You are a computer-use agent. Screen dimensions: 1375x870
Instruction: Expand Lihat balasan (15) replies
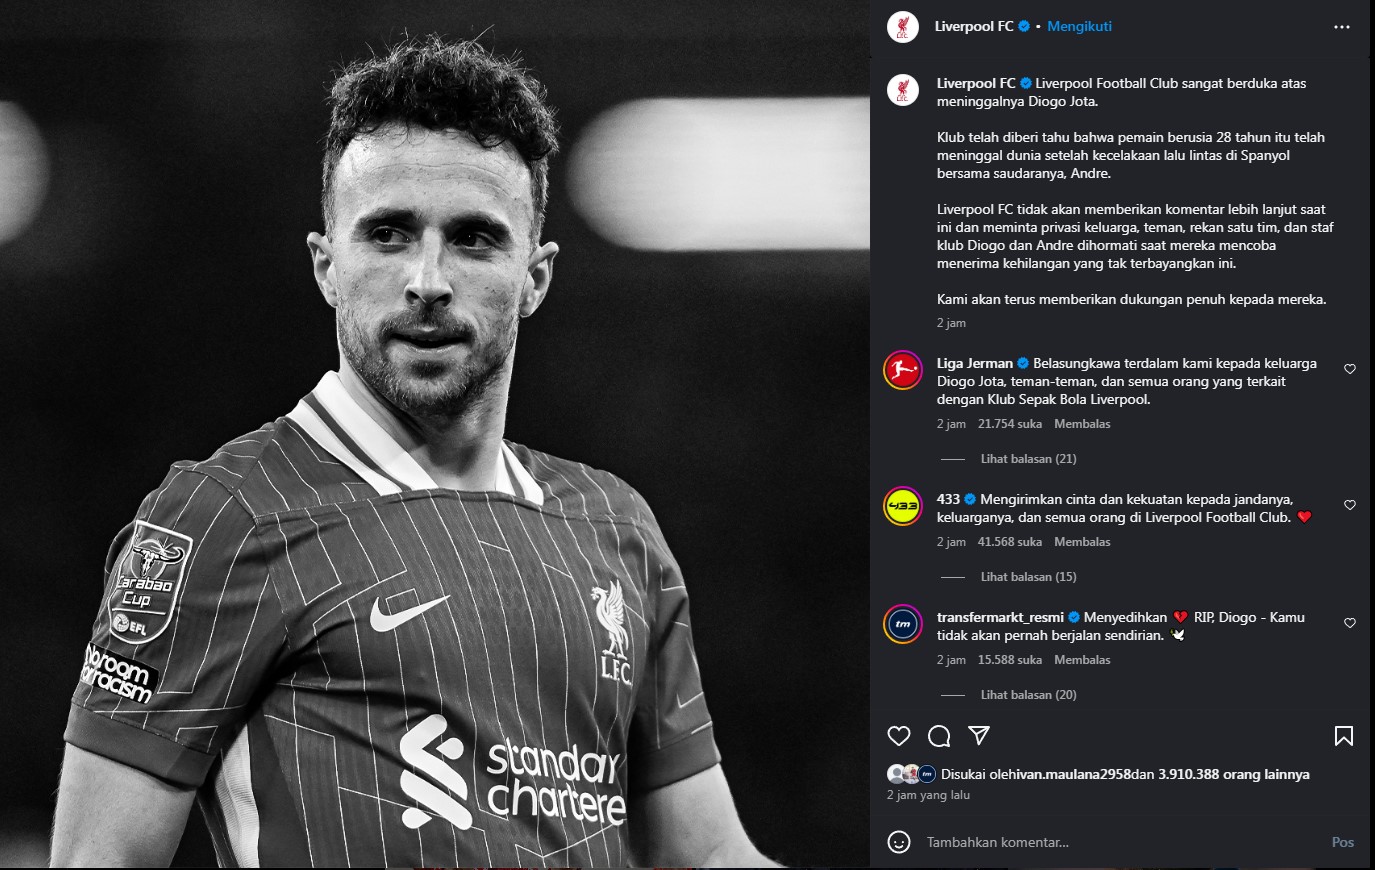click(x=1028, y=577)
